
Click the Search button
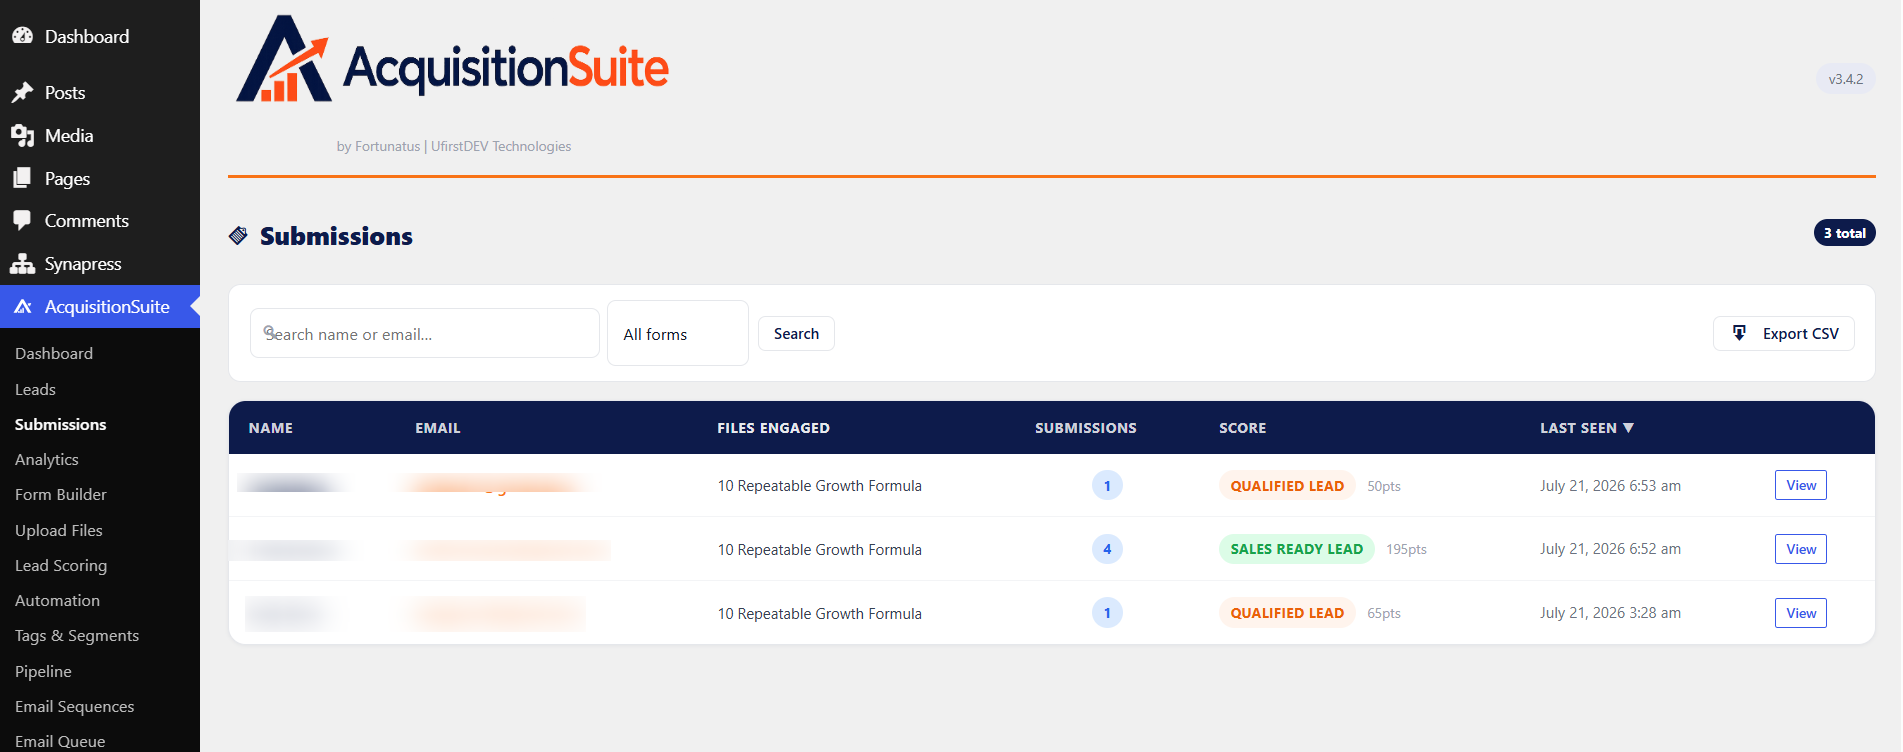coord(796,333)
